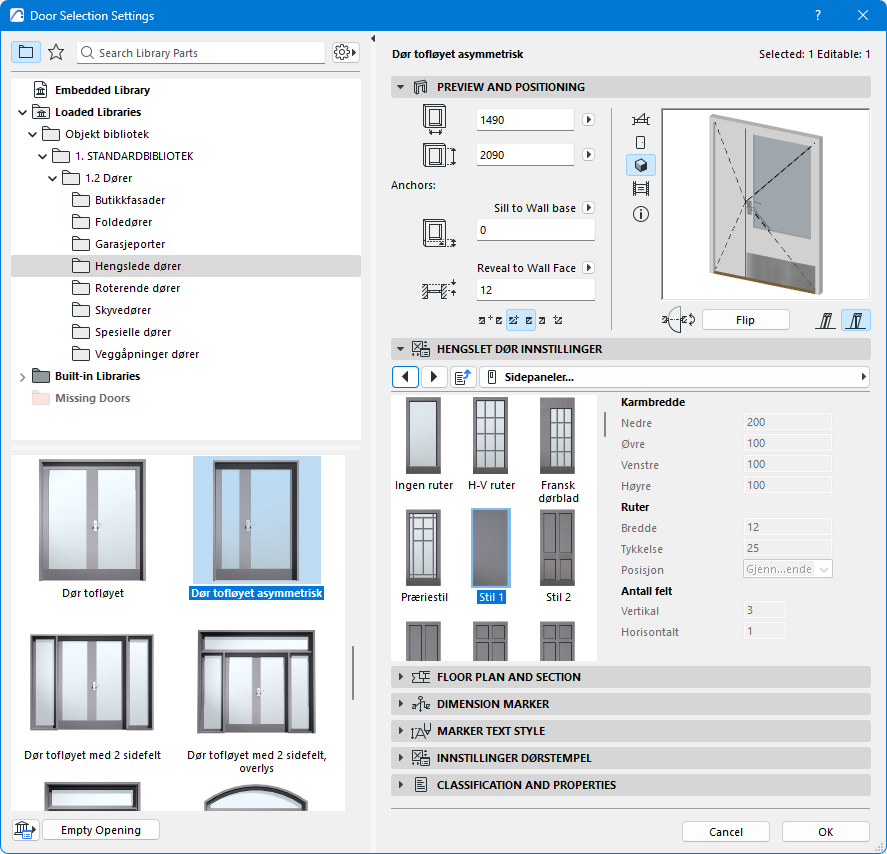Open the settings page list icon
Screen dimensions: 887x854
tap(463, 377)
